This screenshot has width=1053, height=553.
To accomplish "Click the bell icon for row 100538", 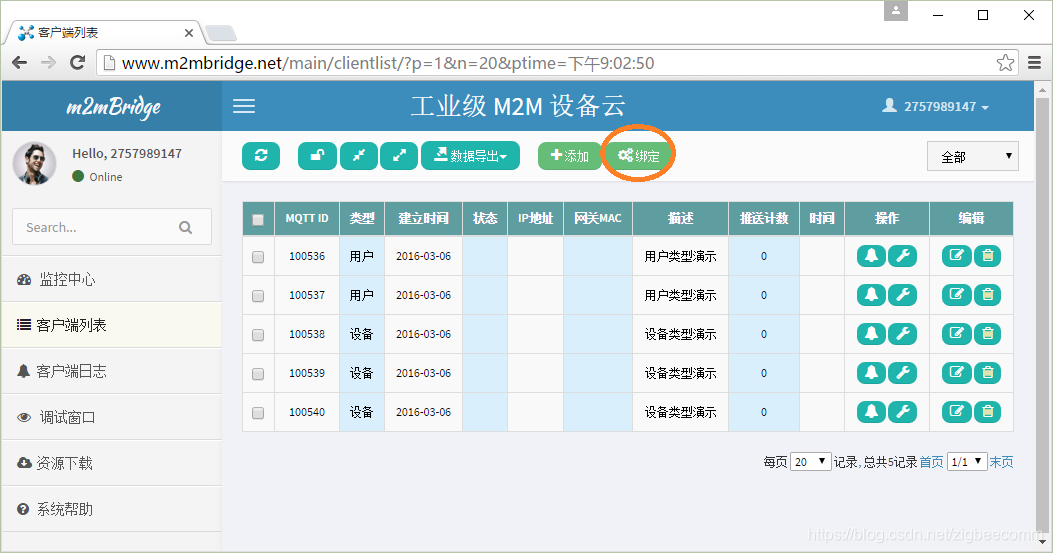I will pos(871,334).
